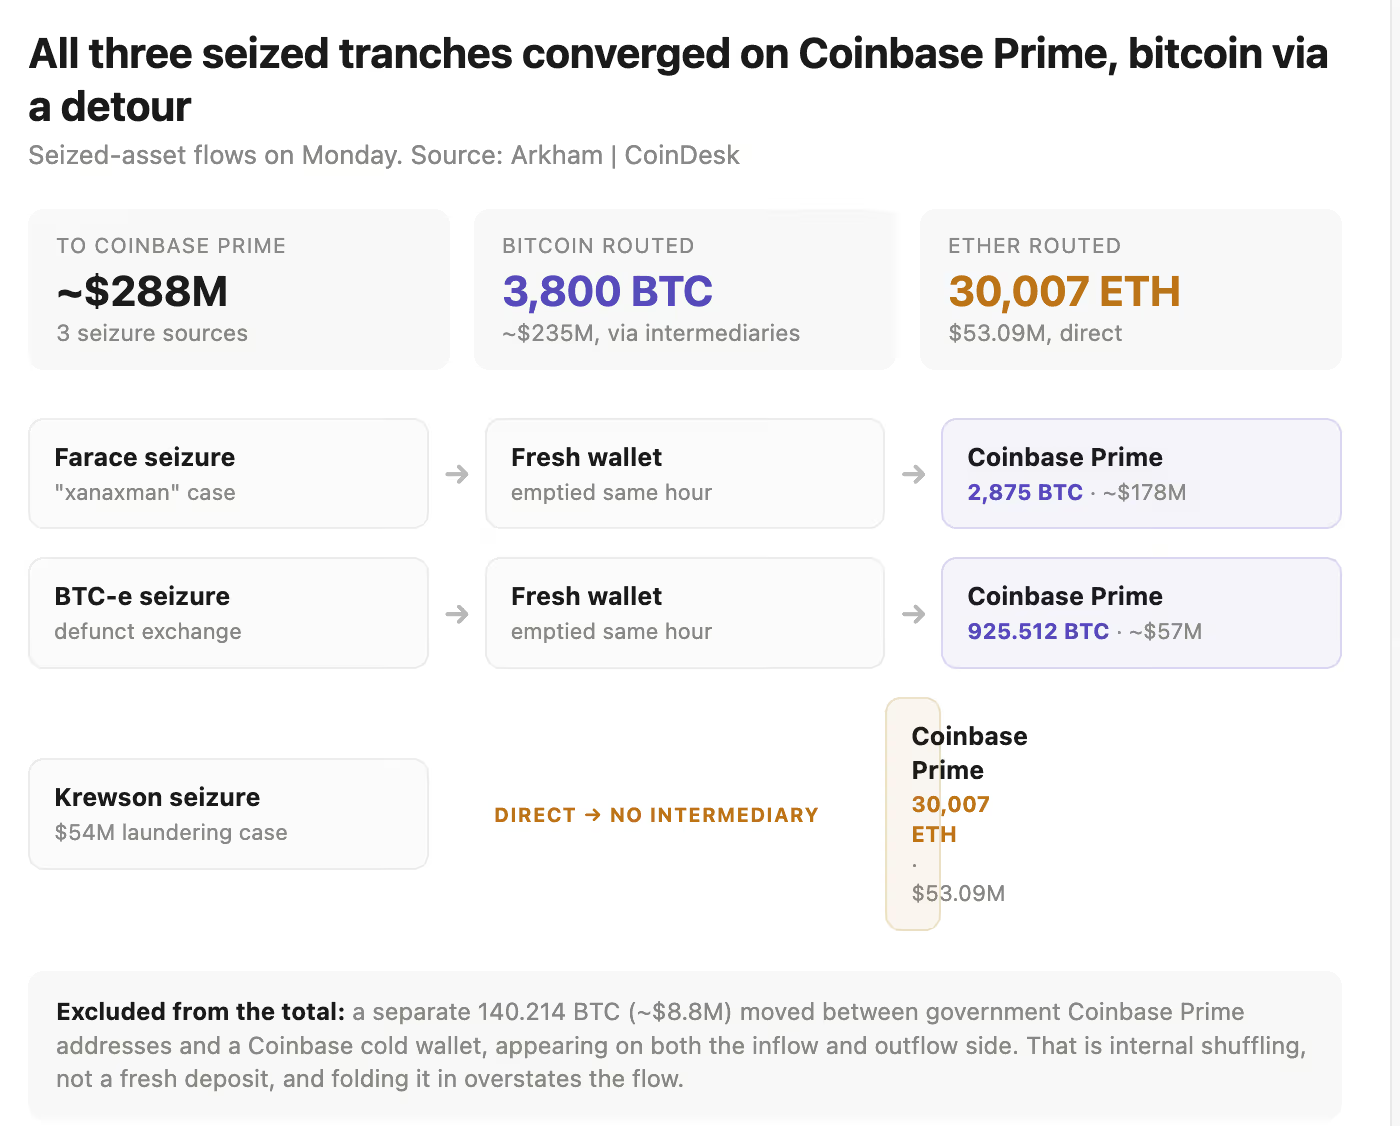1400x1126 pixels.
Task: Select the Krewson seizure card
Action: coord(229,814)
